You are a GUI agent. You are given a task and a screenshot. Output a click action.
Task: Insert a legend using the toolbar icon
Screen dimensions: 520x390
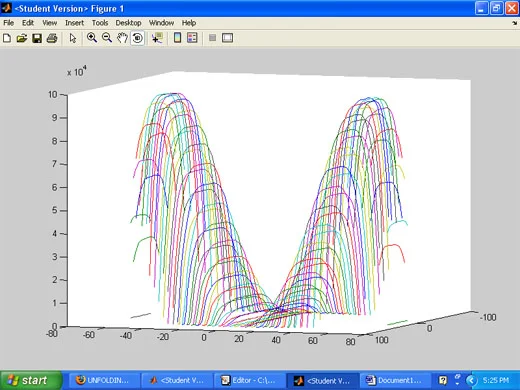click(192, 38)
